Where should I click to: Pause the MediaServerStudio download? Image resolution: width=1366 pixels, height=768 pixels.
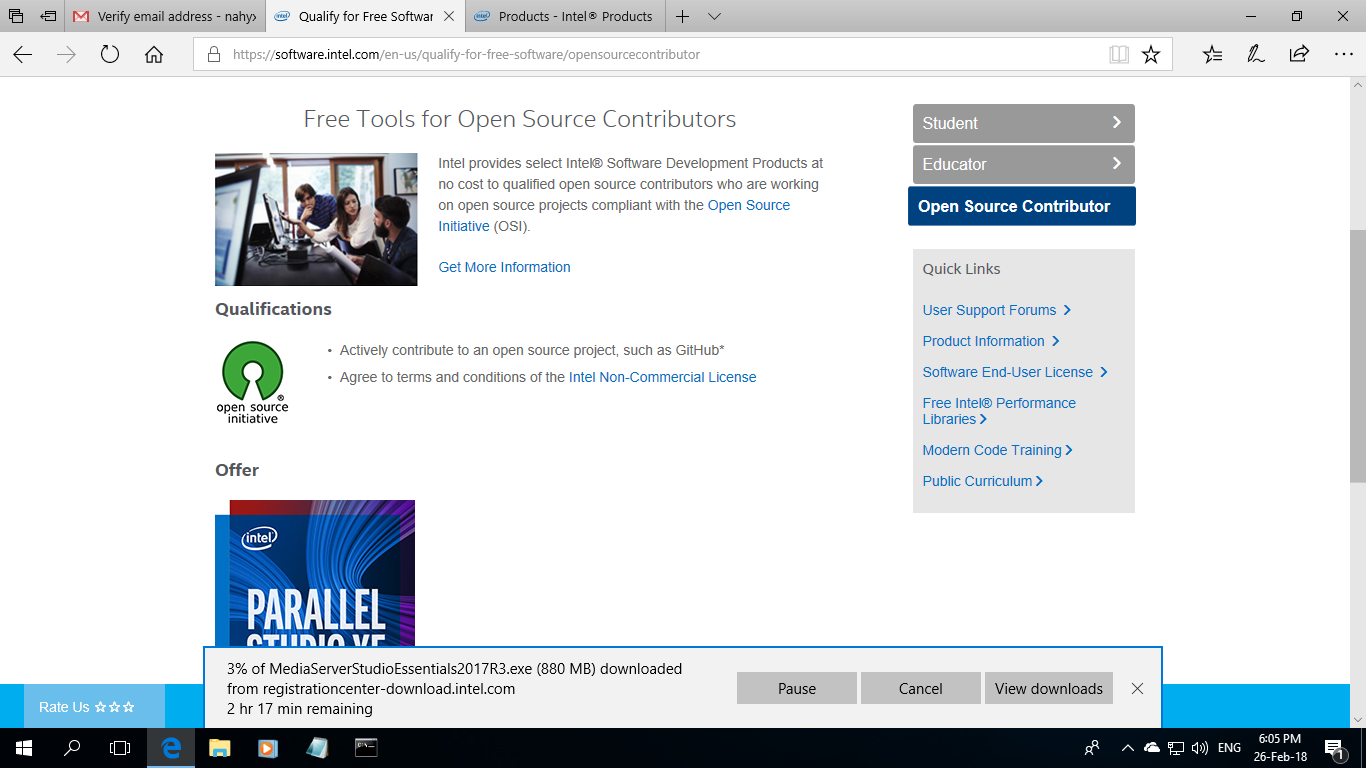pos(797,688)
